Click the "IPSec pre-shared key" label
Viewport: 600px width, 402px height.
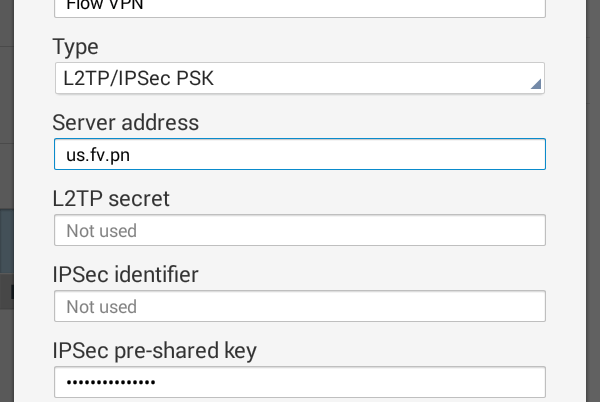pos(154,350)
